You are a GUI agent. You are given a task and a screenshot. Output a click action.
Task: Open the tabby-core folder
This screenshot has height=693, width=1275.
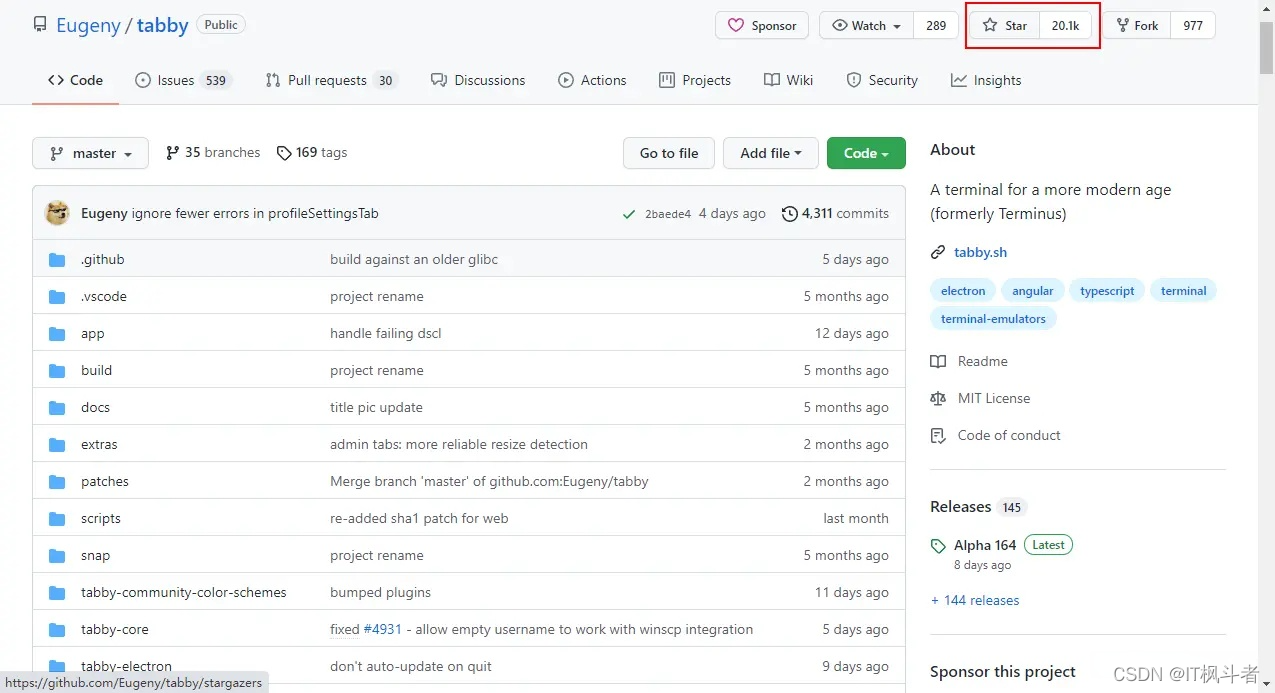pyautogui.click(x=114, y=629)
